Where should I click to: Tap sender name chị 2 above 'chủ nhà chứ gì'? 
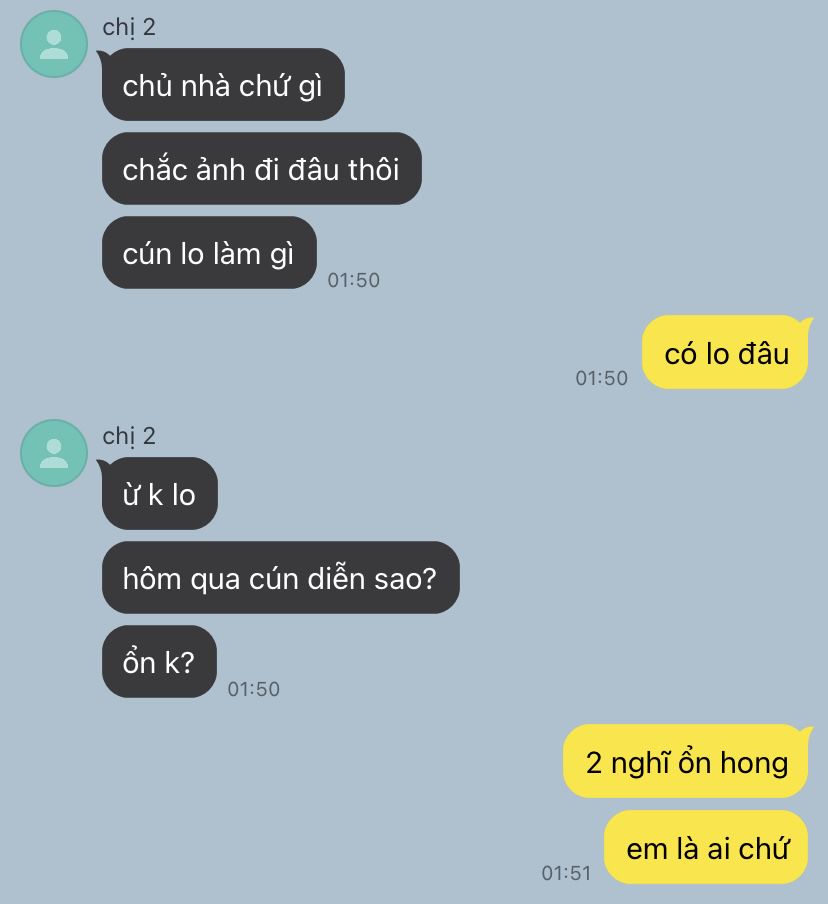129,28
